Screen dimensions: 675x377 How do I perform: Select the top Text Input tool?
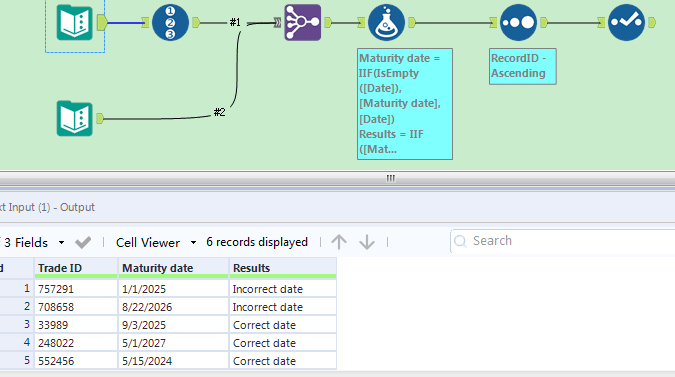click(x=74, y=22)
